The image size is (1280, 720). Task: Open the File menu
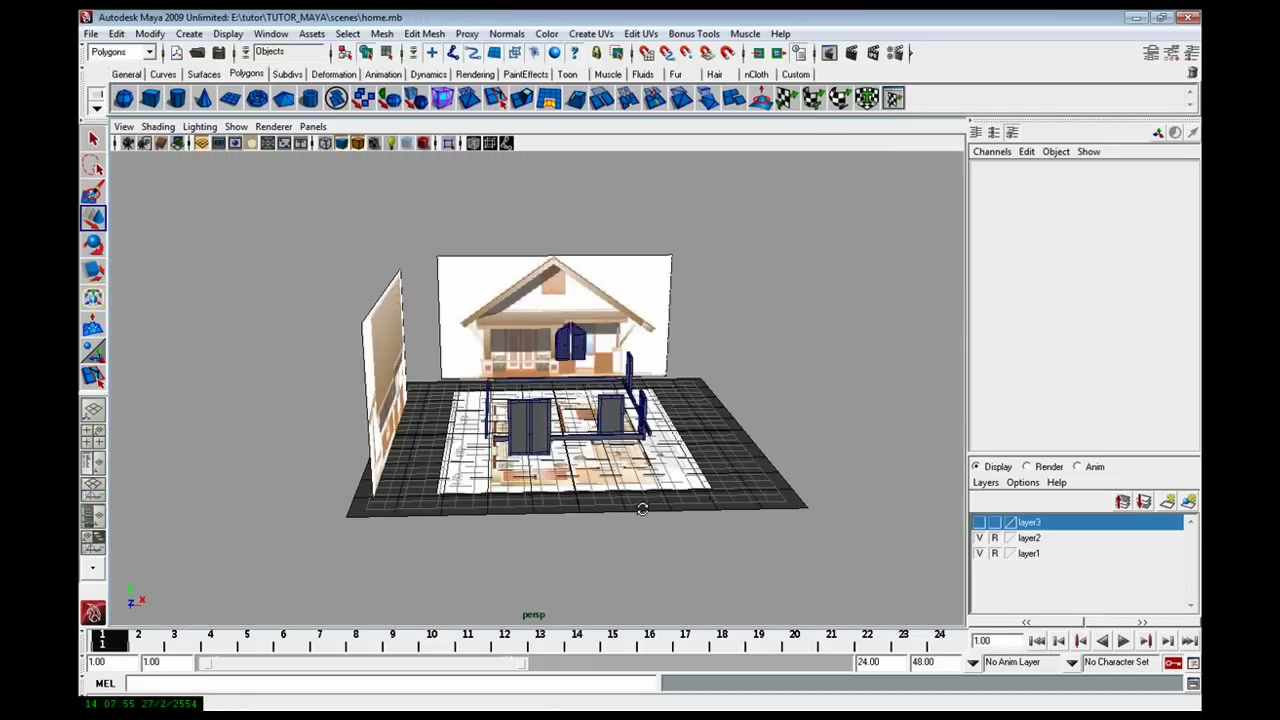[x=91, y=34]
